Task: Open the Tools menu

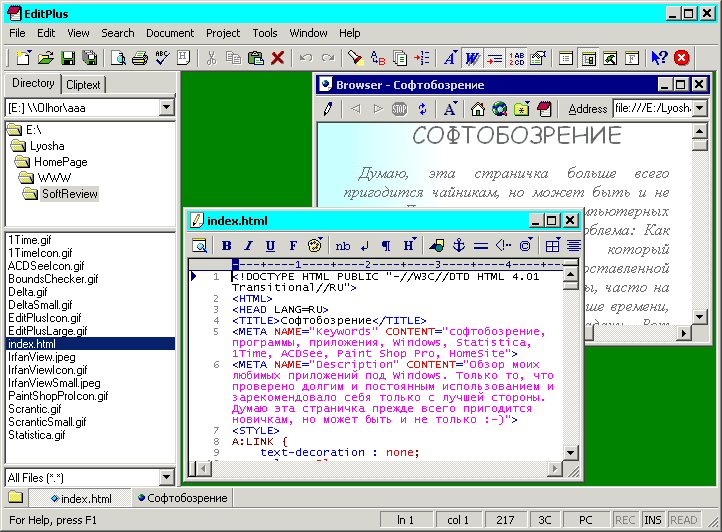Action: click(x=265, y=33)
